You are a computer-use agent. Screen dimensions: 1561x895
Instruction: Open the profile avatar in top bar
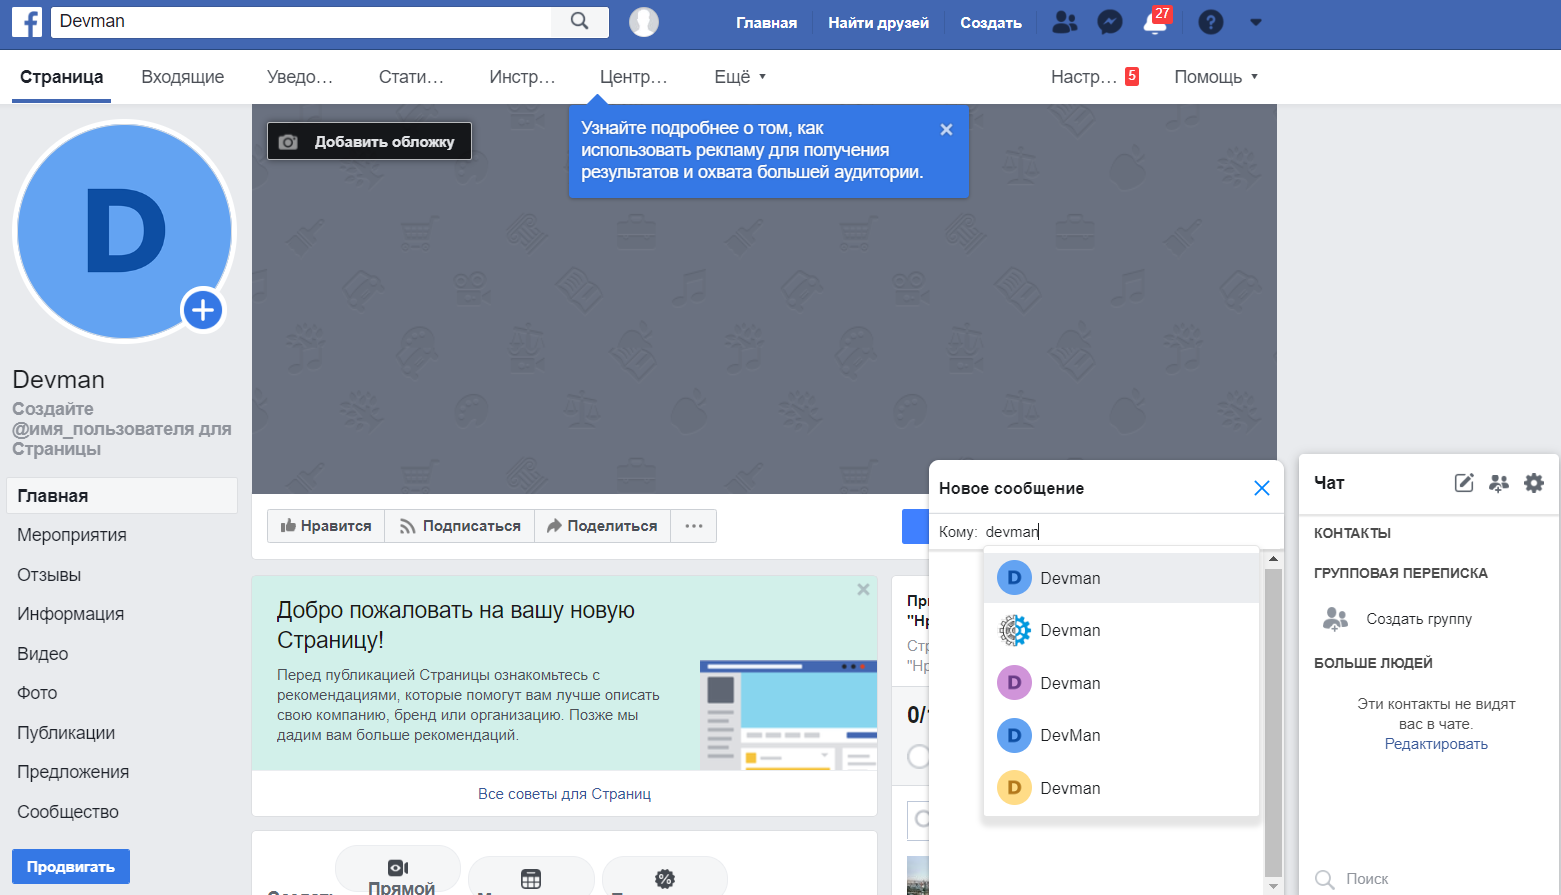(644, 22)
